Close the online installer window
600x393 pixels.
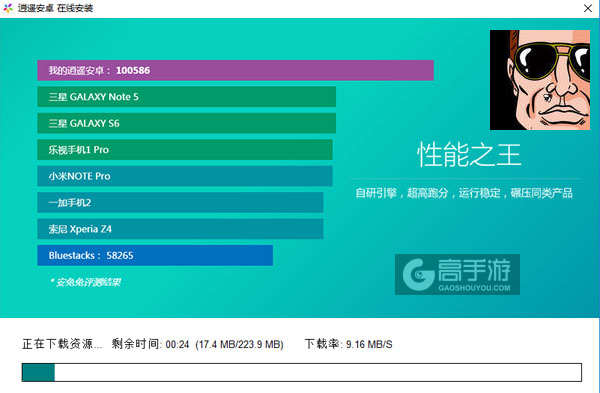click(x=588, y=8)
